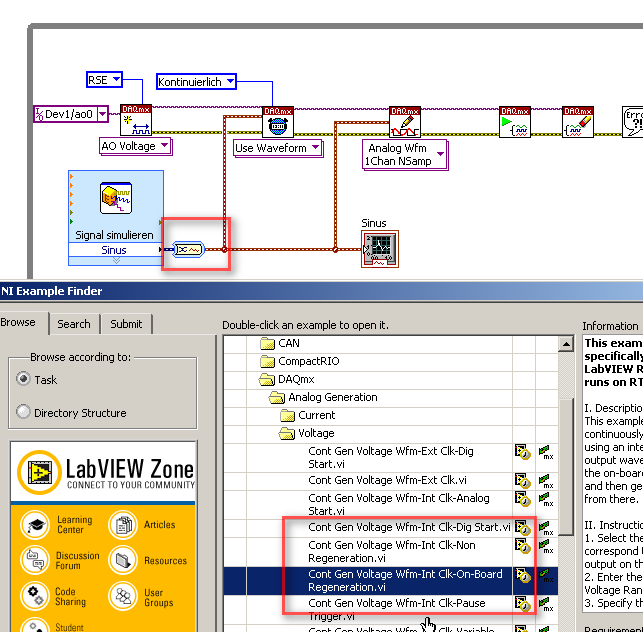Open the Resources icon
This screenshot has height=632, width=643.
click(x=123, y=560)
